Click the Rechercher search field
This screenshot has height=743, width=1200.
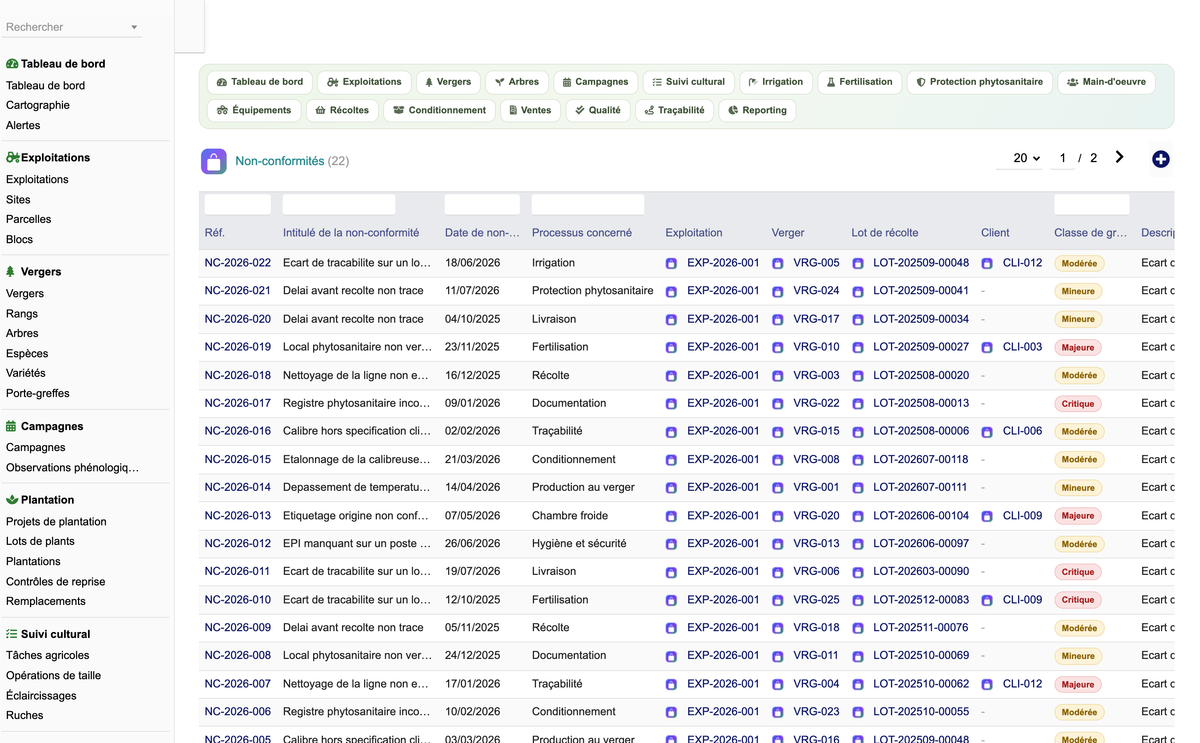[72, 27]
